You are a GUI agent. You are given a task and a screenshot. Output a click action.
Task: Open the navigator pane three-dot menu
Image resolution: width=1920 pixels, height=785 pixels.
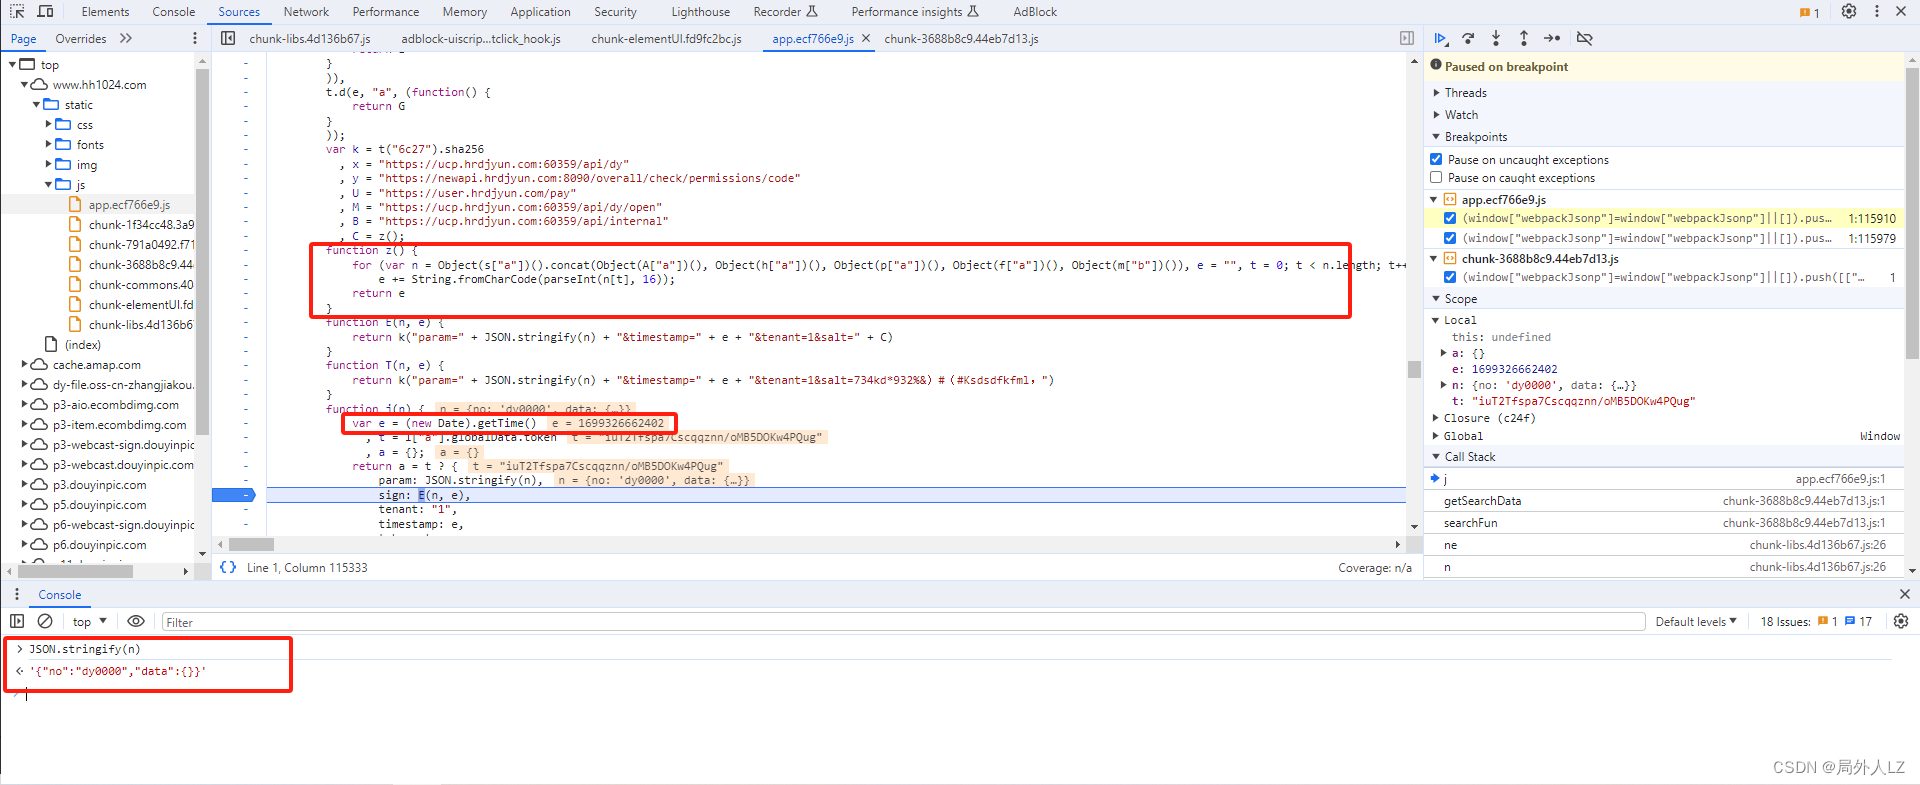[194, 38]
